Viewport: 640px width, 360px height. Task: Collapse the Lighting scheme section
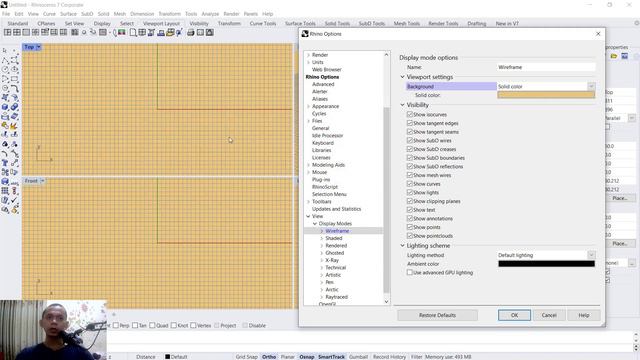pos(402,246)
